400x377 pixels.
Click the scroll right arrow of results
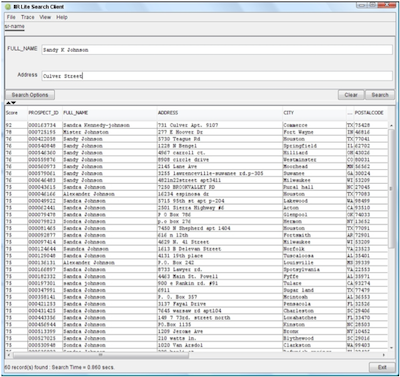coord(384,355)
